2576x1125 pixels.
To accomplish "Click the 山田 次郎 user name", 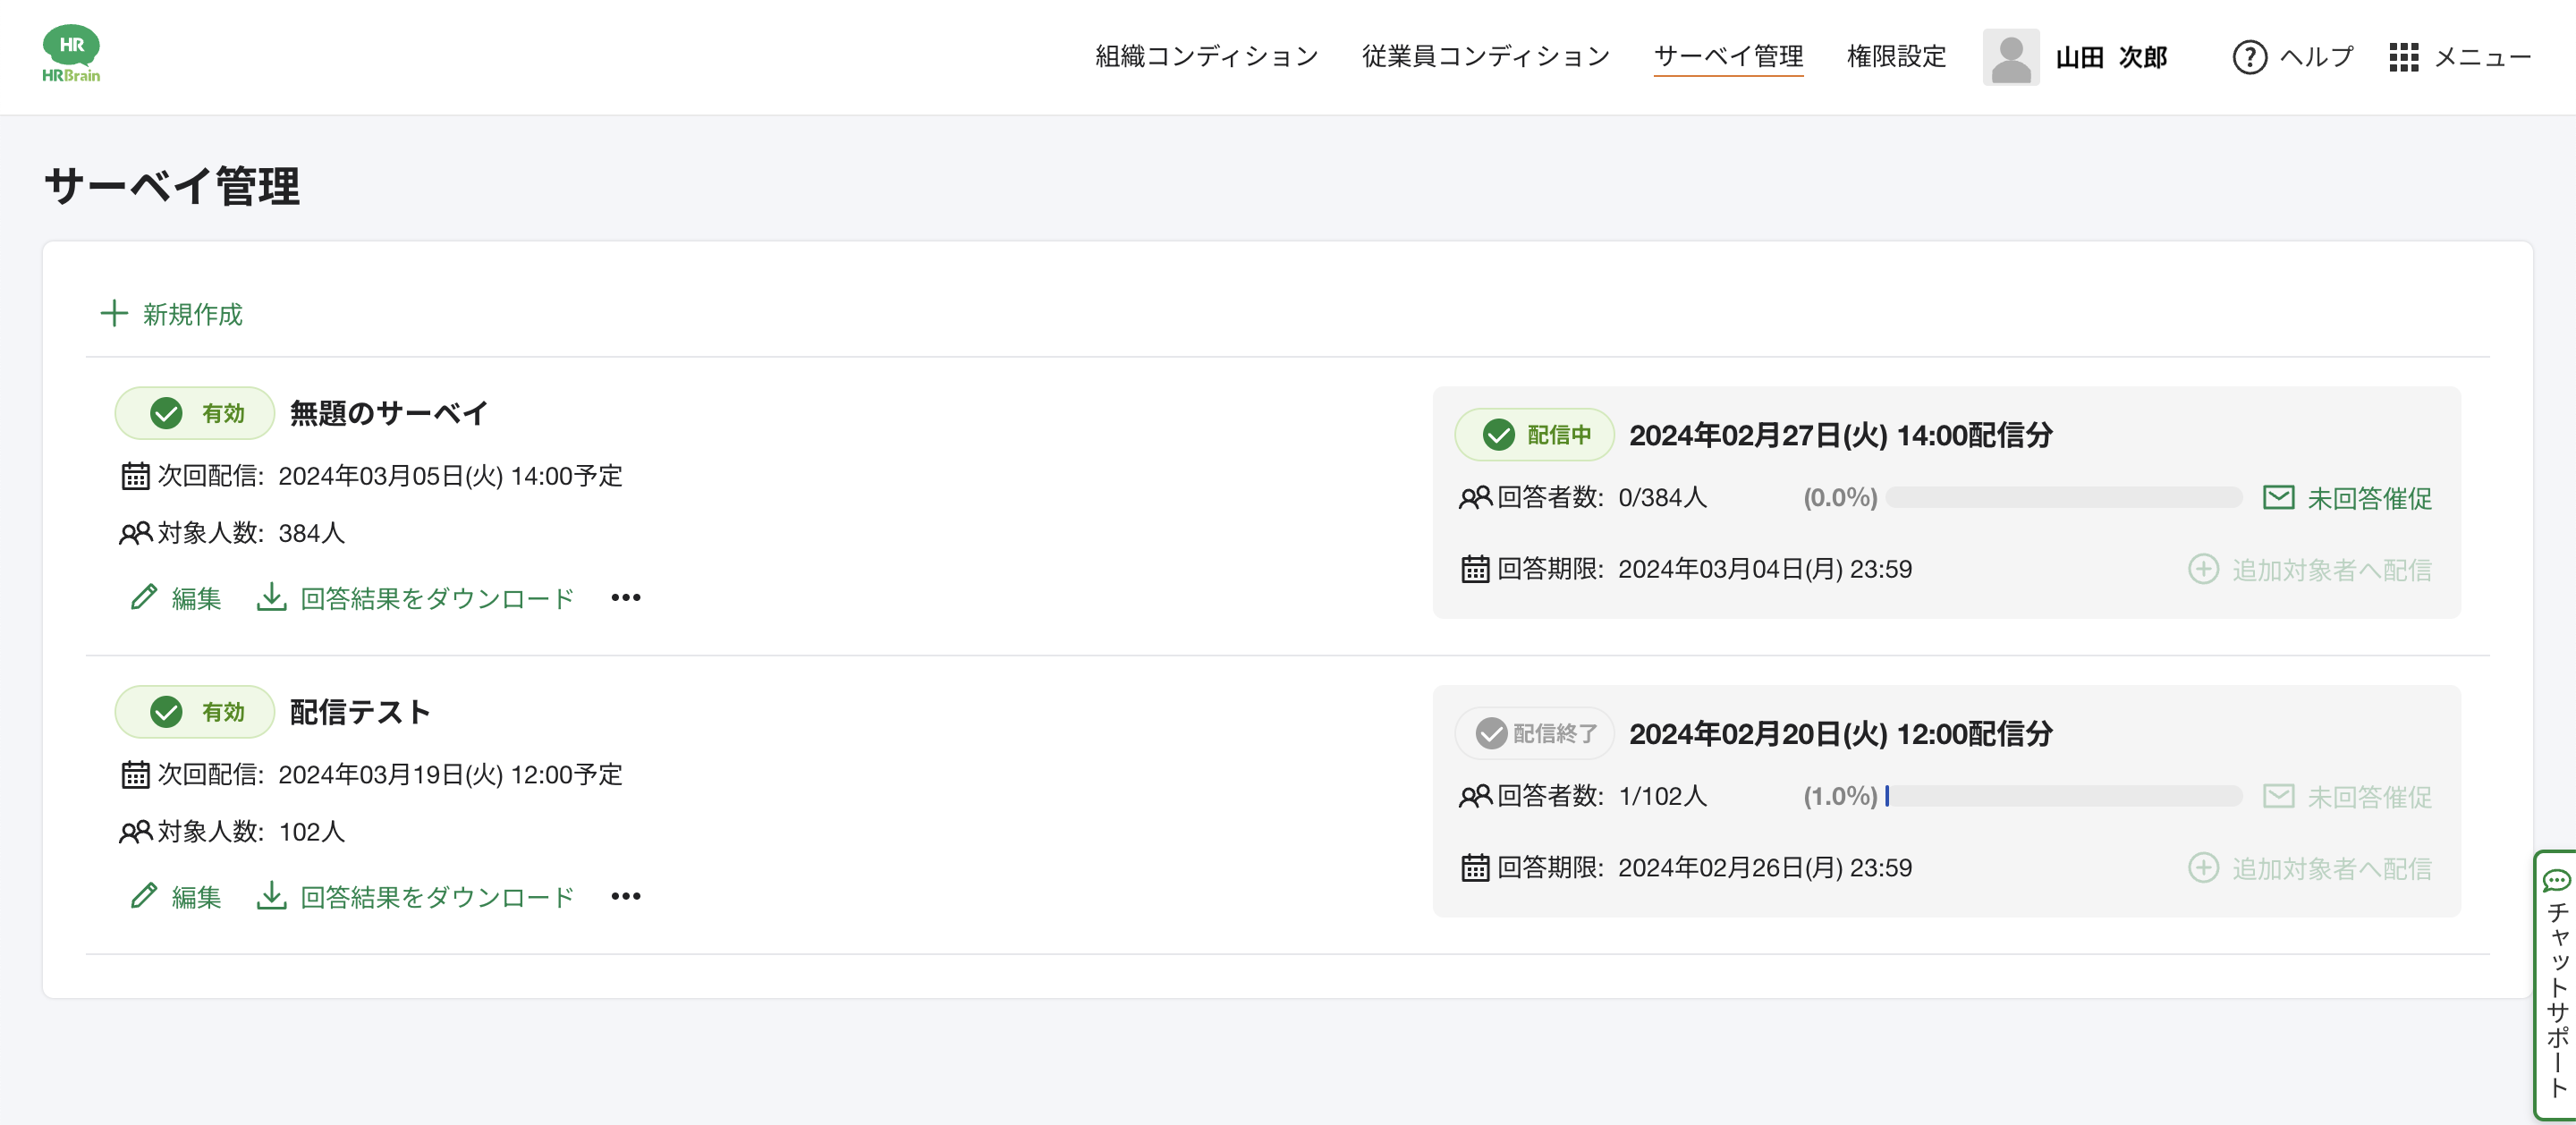I will tap(2111, 58).
